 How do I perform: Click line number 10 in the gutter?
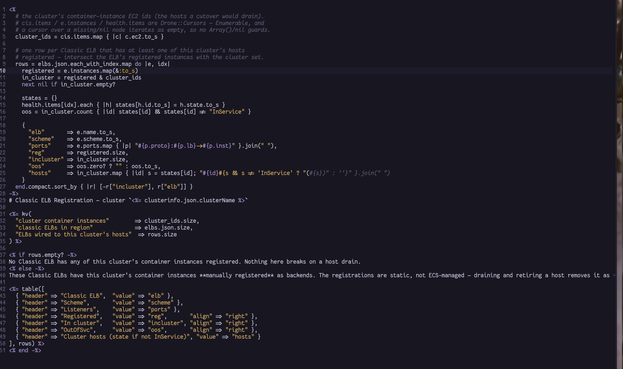(3, 71)
